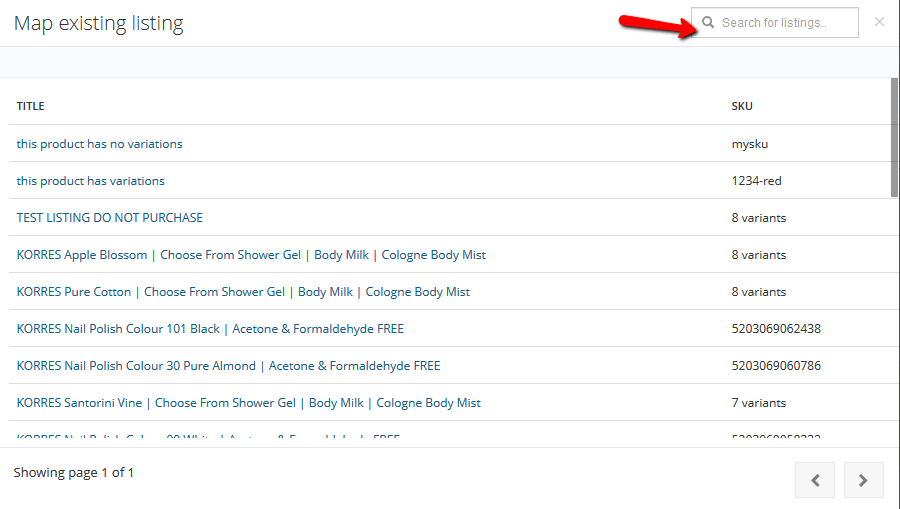Screen dimensions: 900x509
Task: Click the SKU column header
Action: [741, 106]
